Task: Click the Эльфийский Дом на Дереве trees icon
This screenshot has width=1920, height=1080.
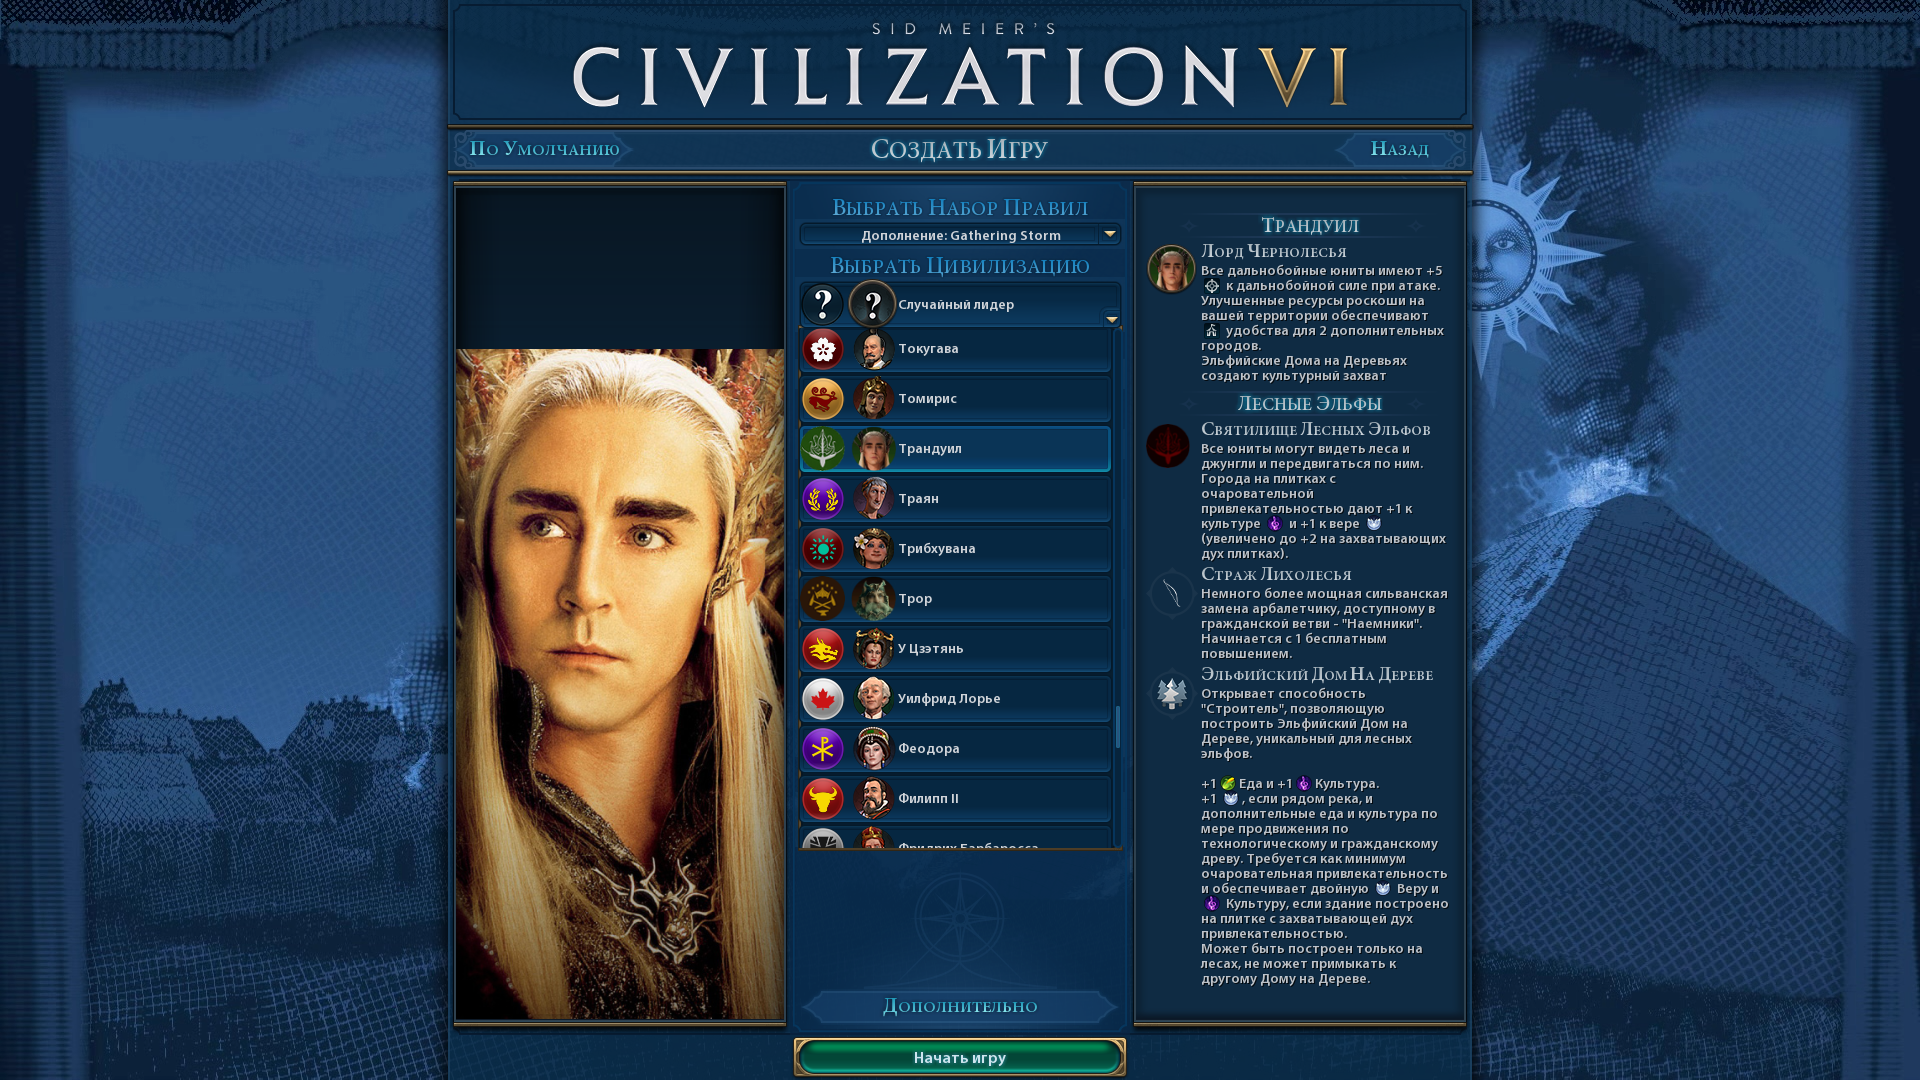Action: 1171,693
